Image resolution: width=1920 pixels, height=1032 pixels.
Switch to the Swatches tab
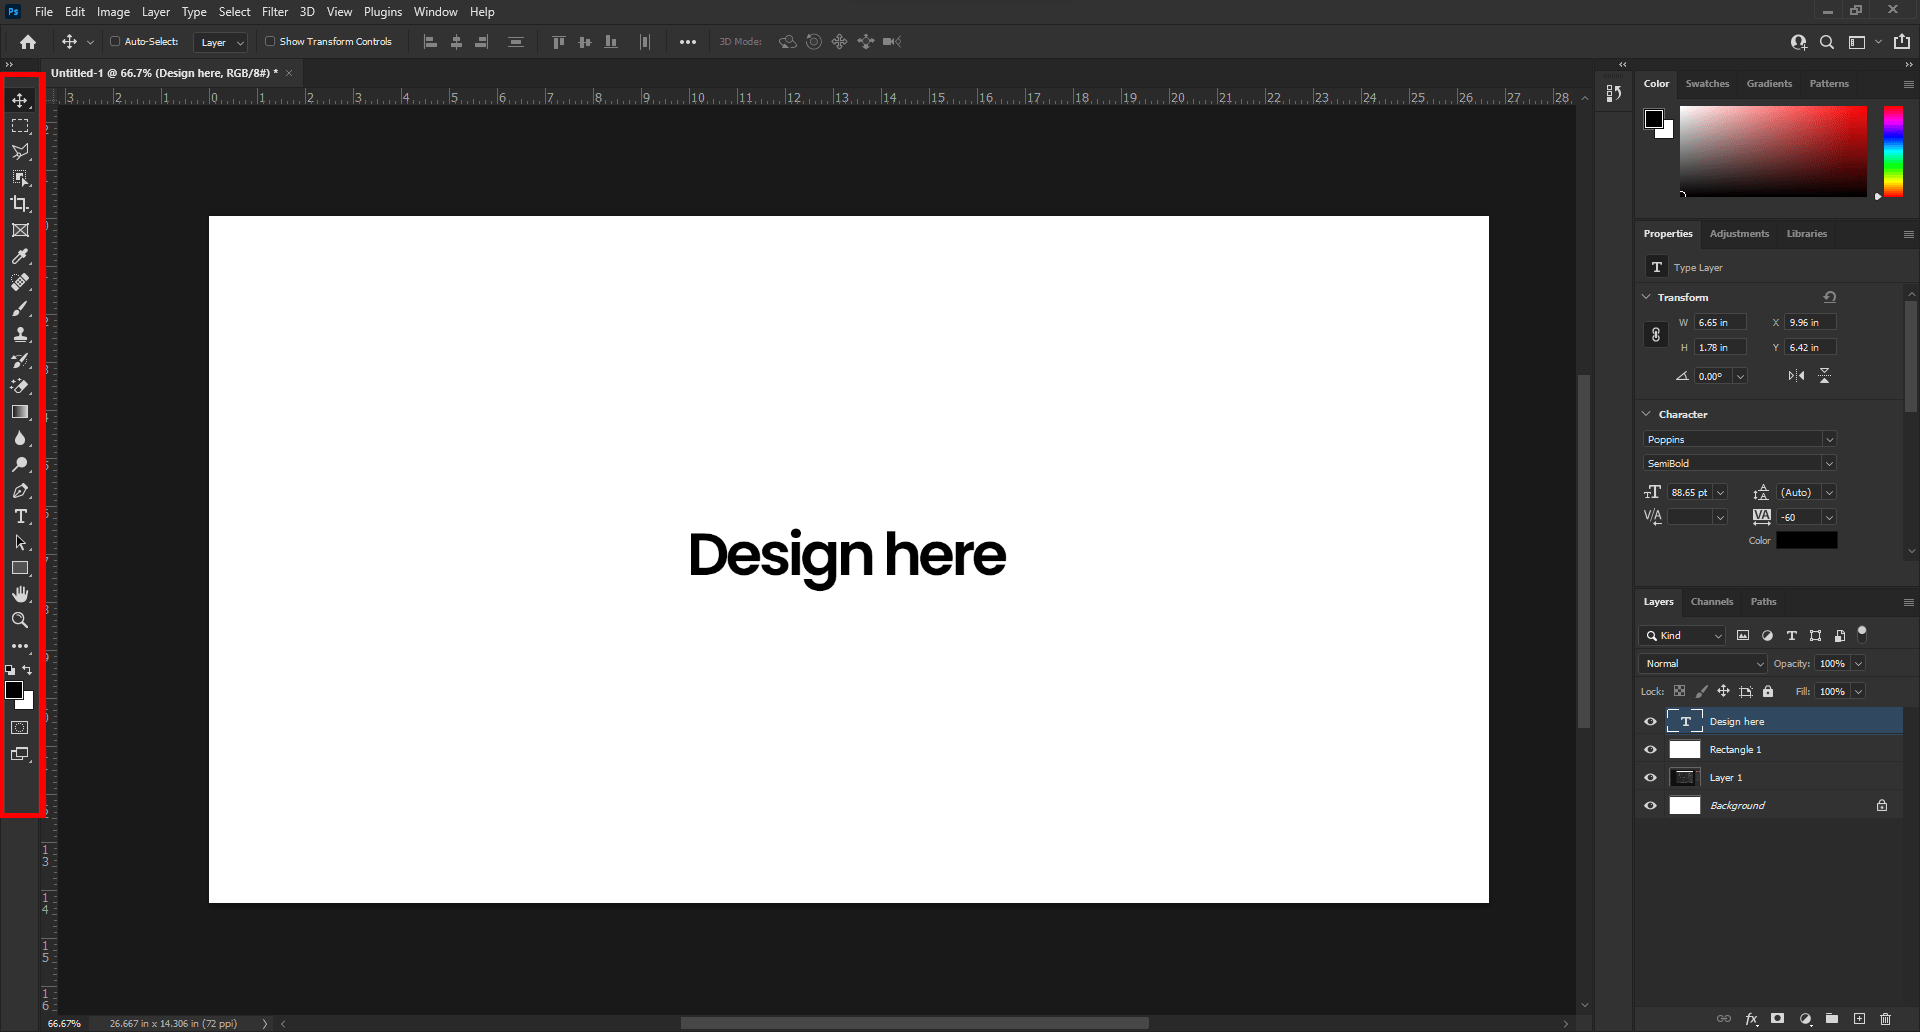click(x=1707, y=84)
